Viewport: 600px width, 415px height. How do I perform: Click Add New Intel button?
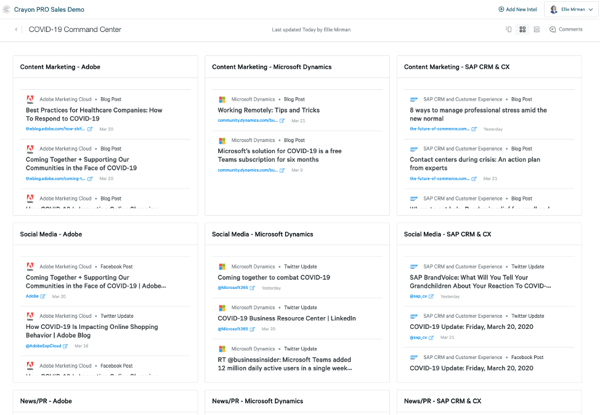517,9
